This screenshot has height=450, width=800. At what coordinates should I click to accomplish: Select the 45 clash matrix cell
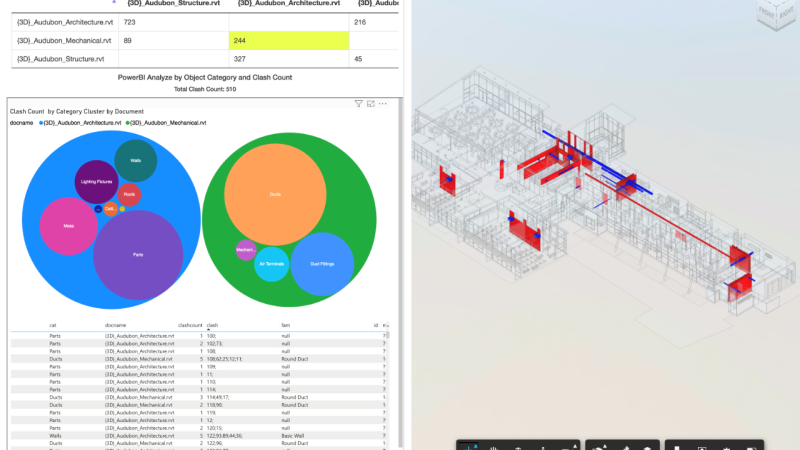click(373, 59)
